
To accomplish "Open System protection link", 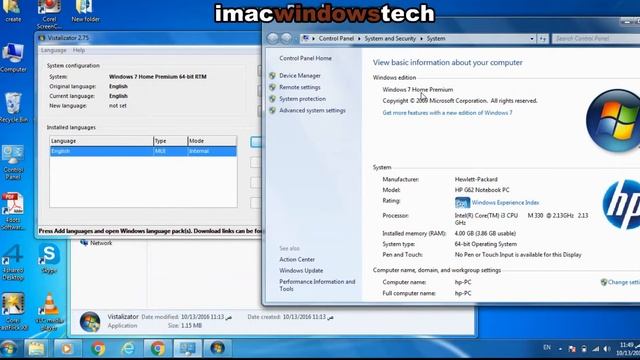I will 302,99.
